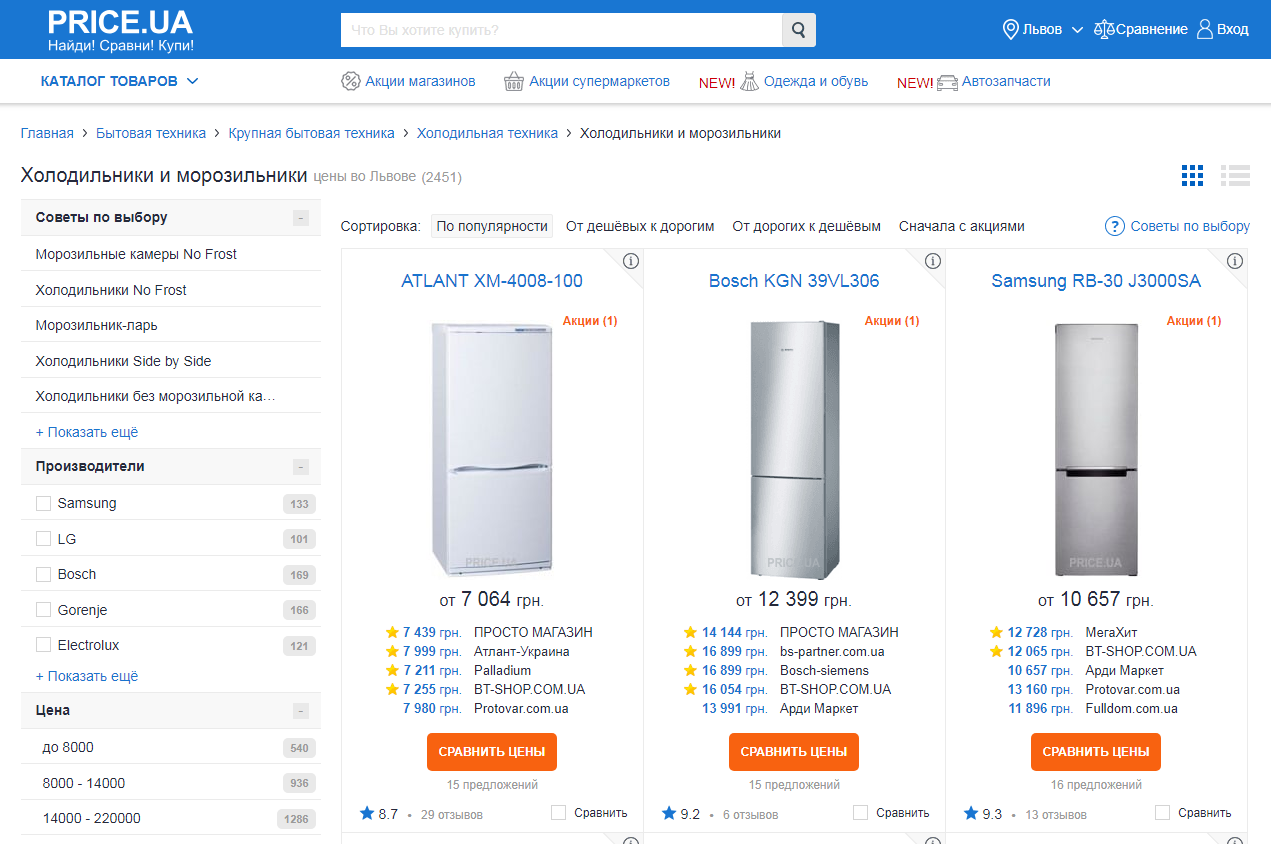Open Акции (1) on Bosch card
The width and height of the screenshot is (1271, 844).
892,321
